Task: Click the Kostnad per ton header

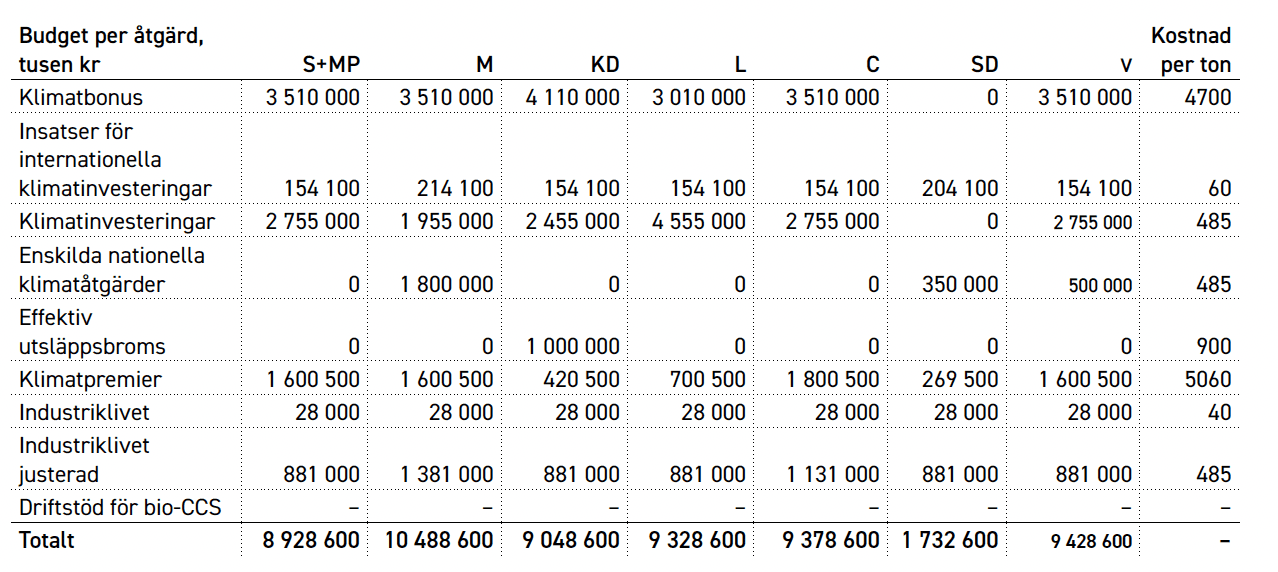Action: [x=1191, y=51]
